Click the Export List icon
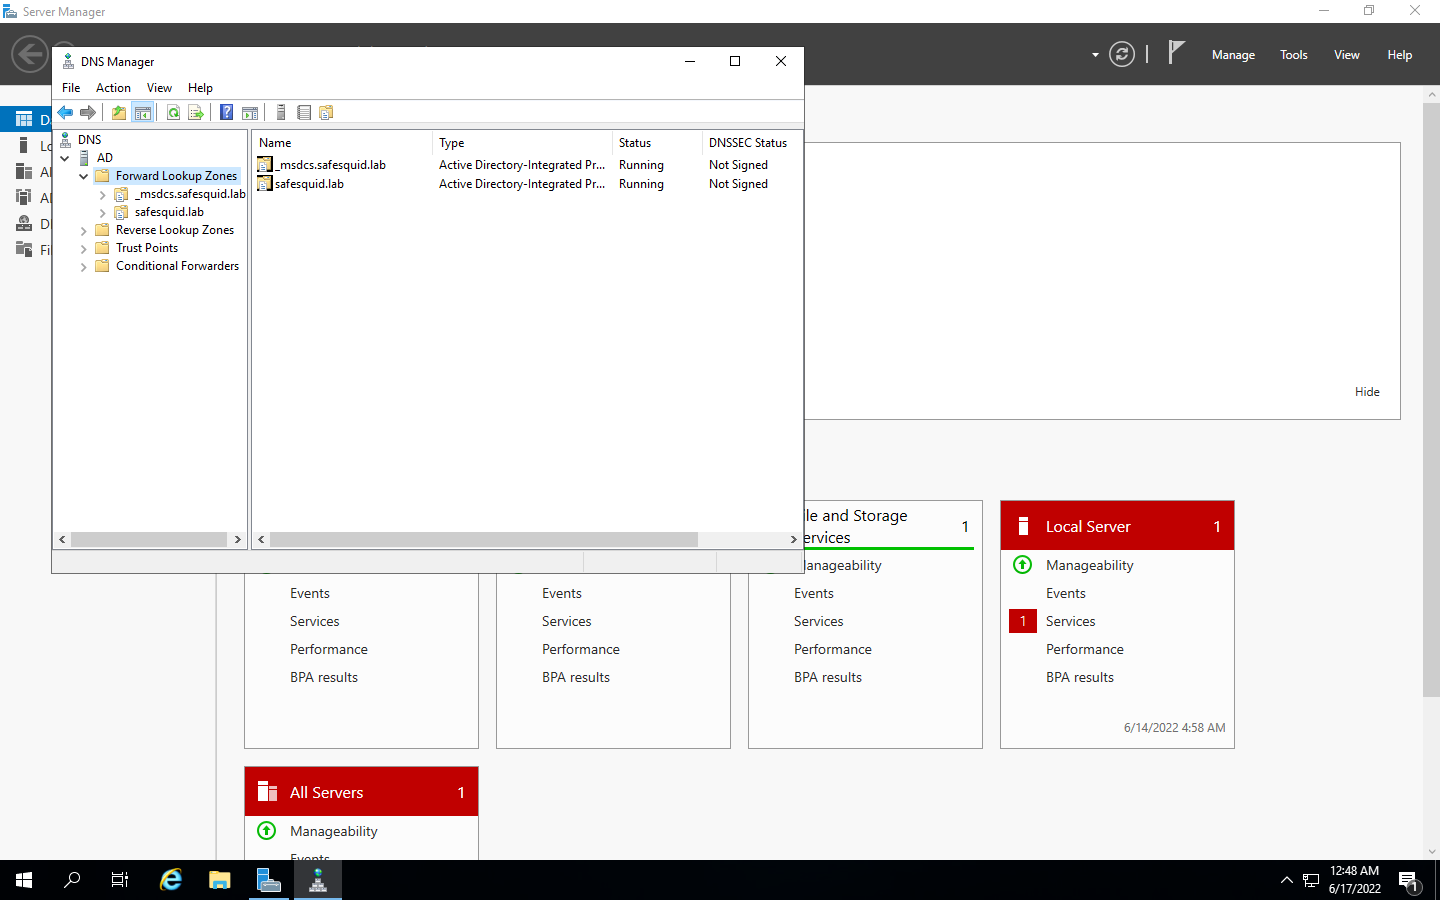Screen dimensions: 1440x900 (196, 112)
